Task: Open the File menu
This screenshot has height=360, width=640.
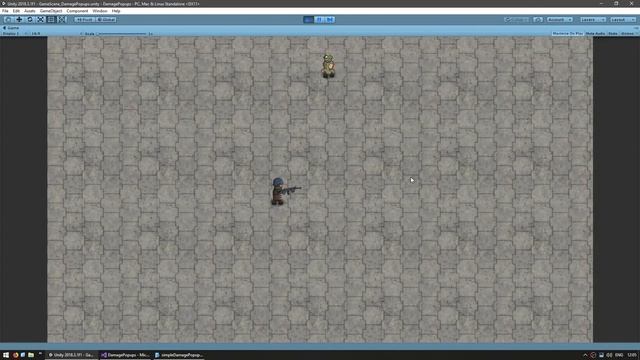Action: (5, 11)
